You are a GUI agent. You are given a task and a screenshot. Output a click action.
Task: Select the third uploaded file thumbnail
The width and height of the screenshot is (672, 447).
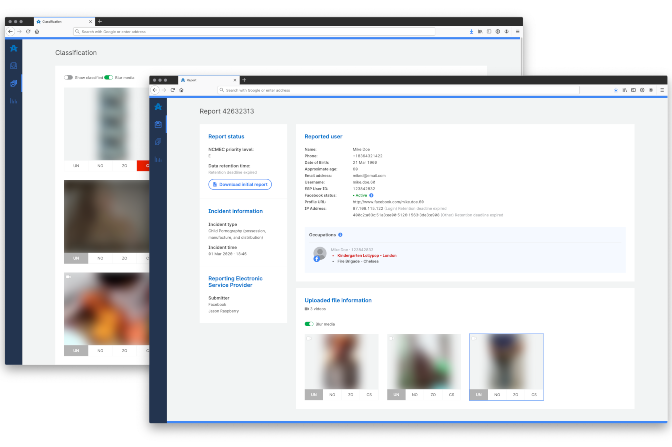[x=506, y=361]
